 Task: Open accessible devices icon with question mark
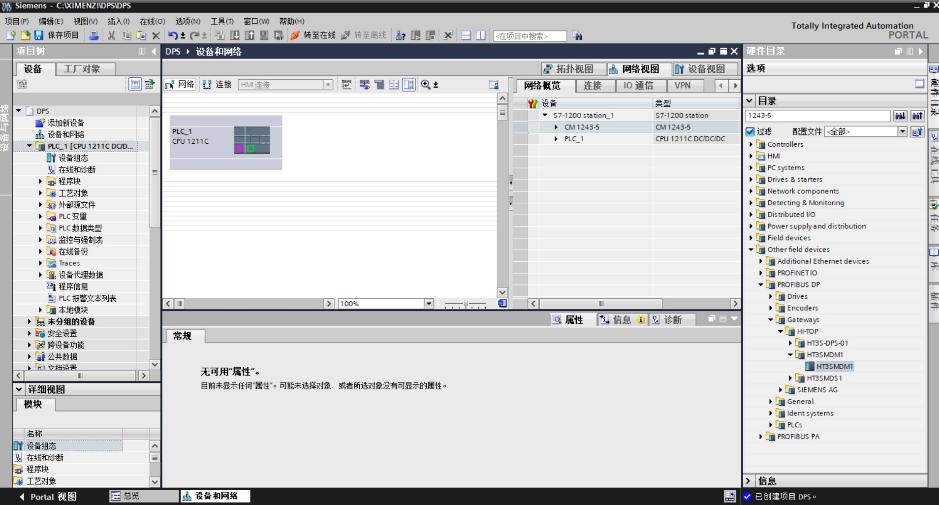[x=401, y=35]
